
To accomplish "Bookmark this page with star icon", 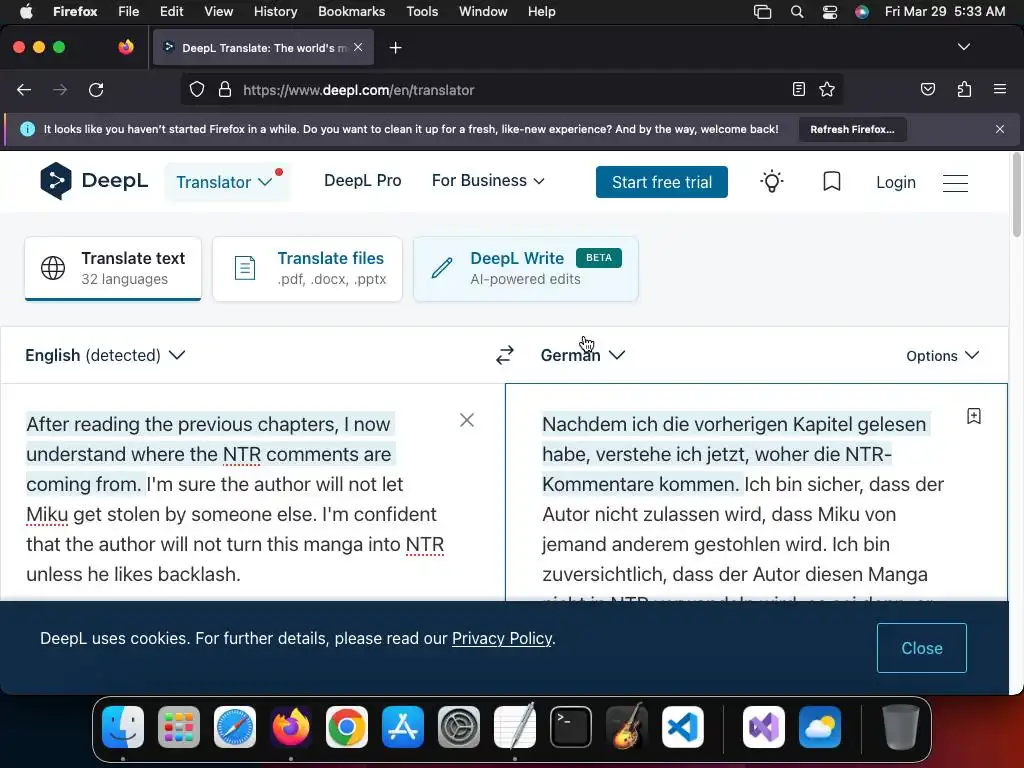I will 827,89.
